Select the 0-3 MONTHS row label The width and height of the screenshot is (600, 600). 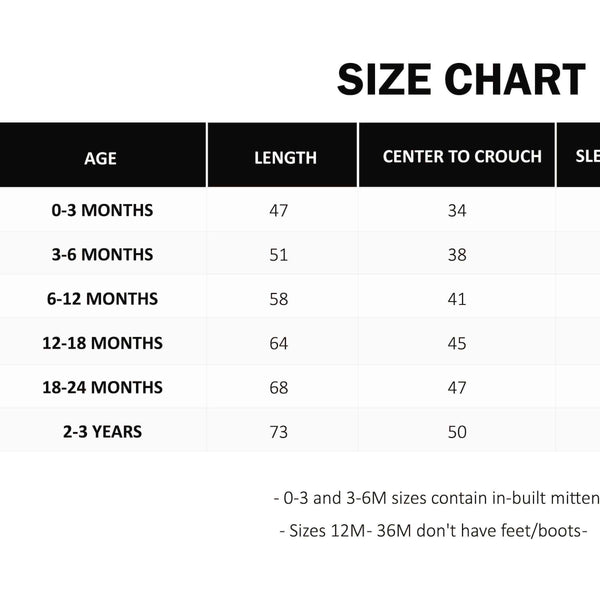pyautogui.click(x=102, y=210)
